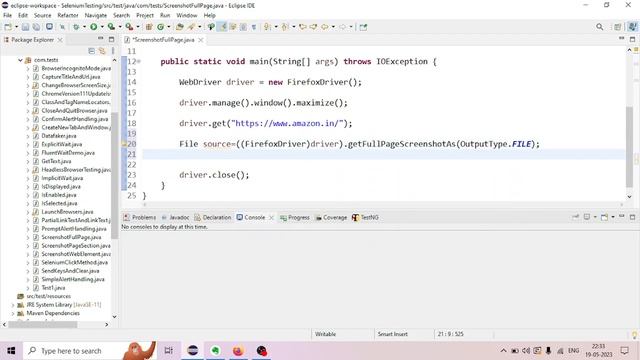Image resolution: width=640 pixels, height=360 pixels.
Task: Click the Java perspective icon
Action: click(632, 27)
